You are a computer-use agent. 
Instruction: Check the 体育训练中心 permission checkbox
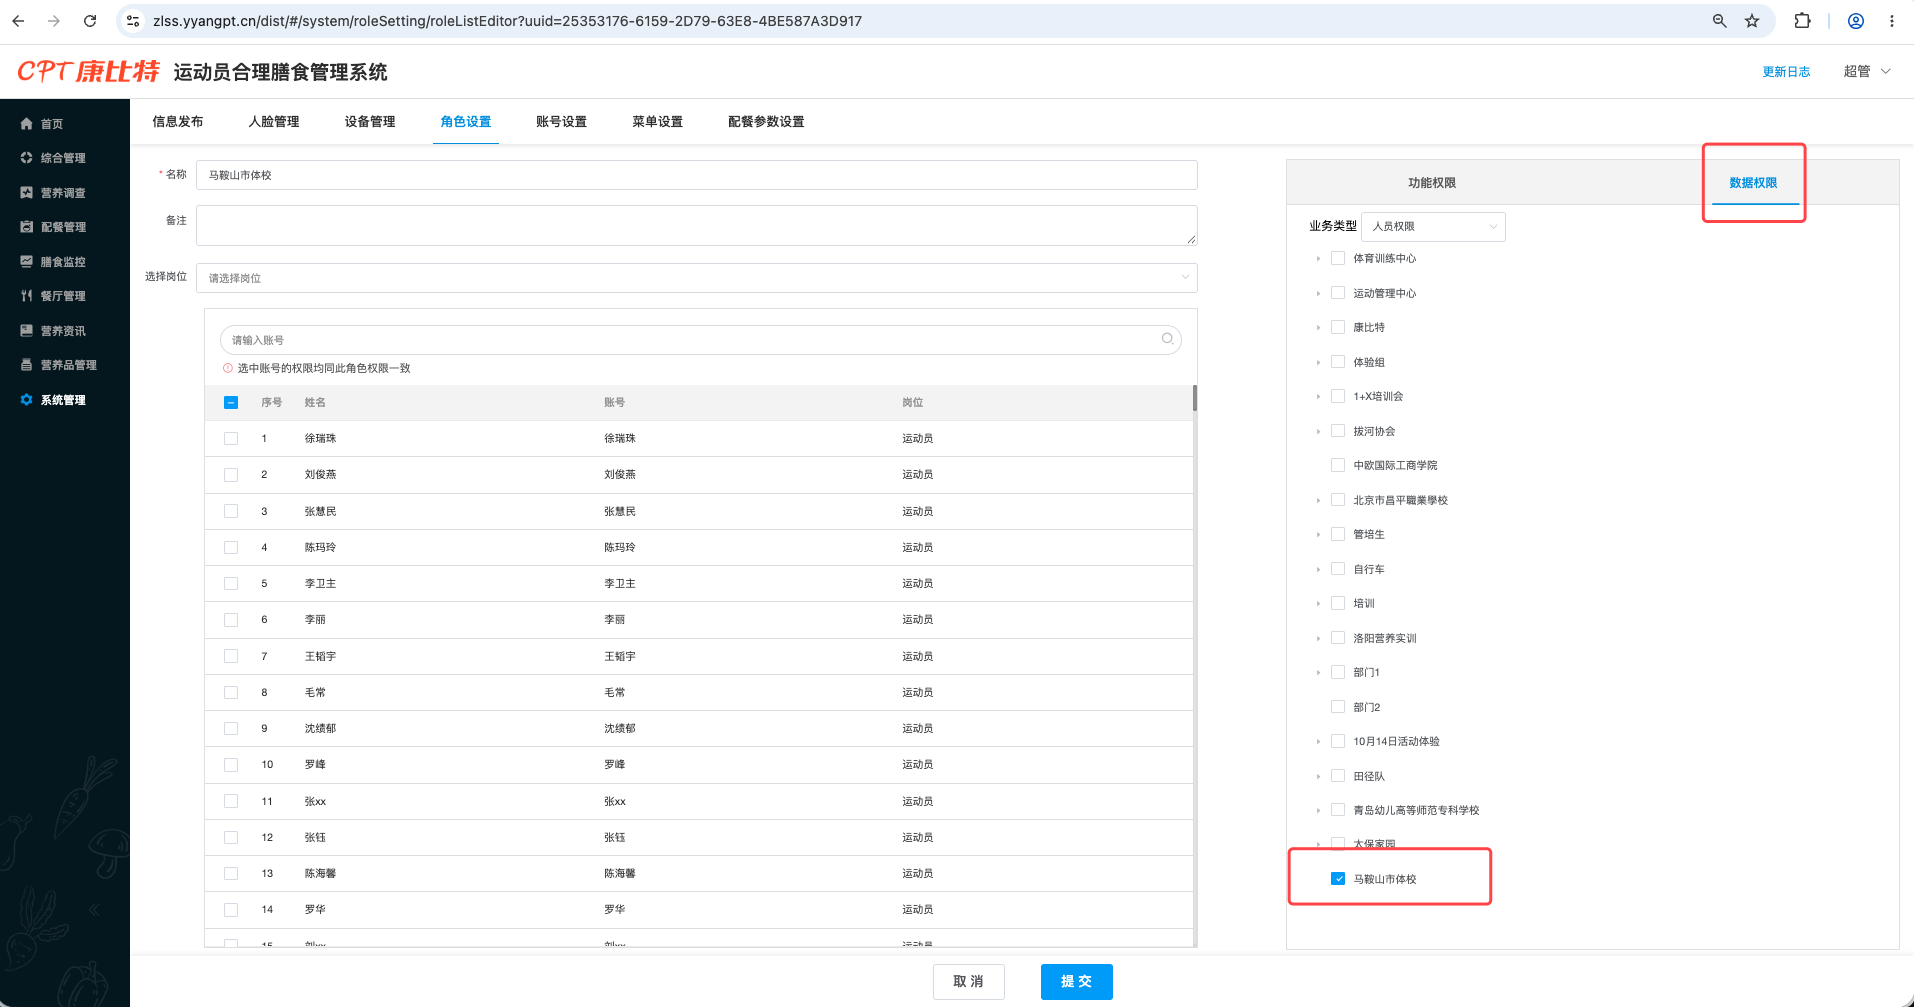click(1338, 258)
